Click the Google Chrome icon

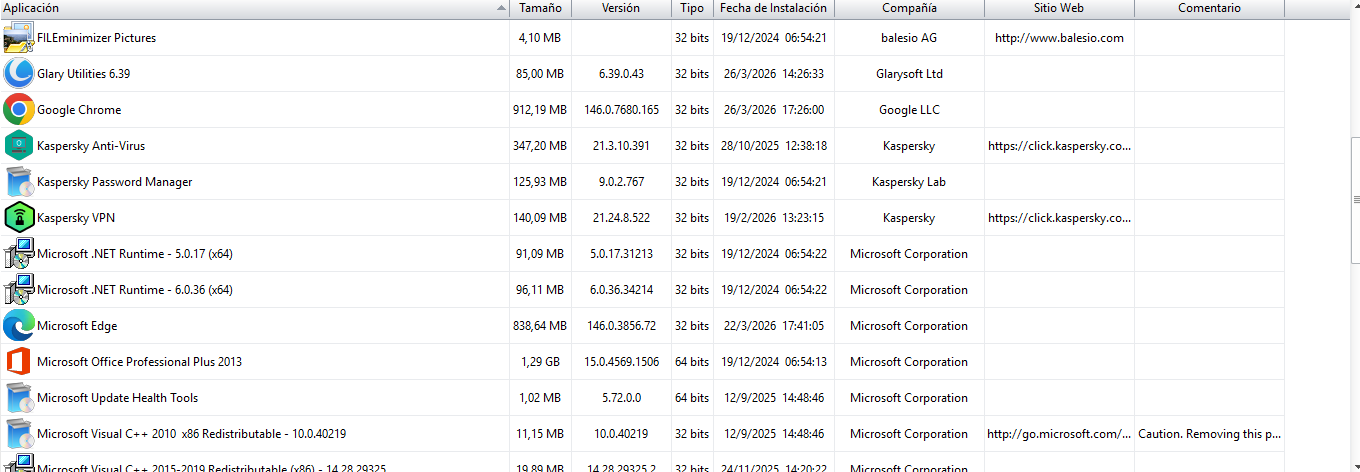coord(19,110)
